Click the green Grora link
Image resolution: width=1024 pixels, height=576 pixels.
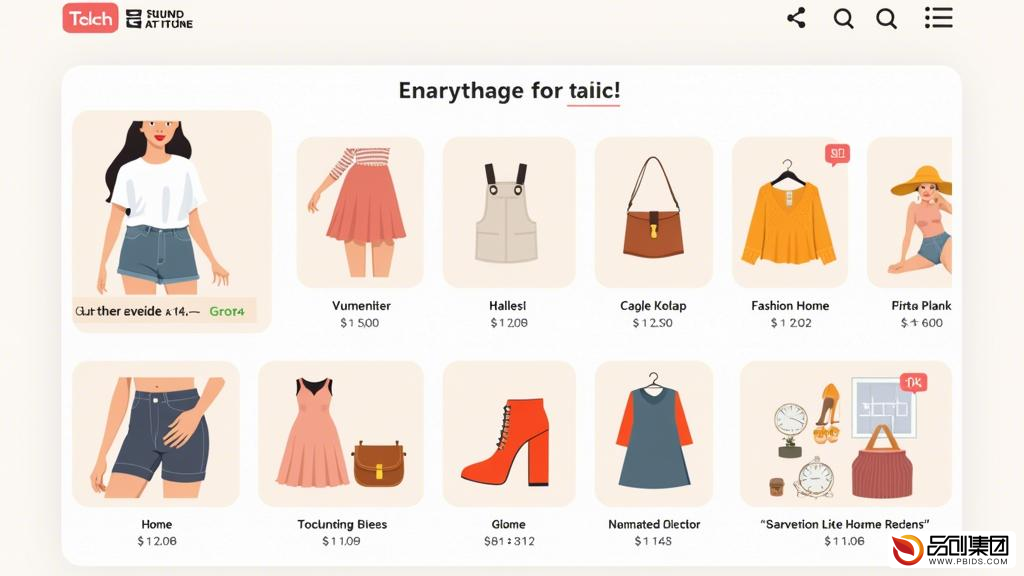227,312
